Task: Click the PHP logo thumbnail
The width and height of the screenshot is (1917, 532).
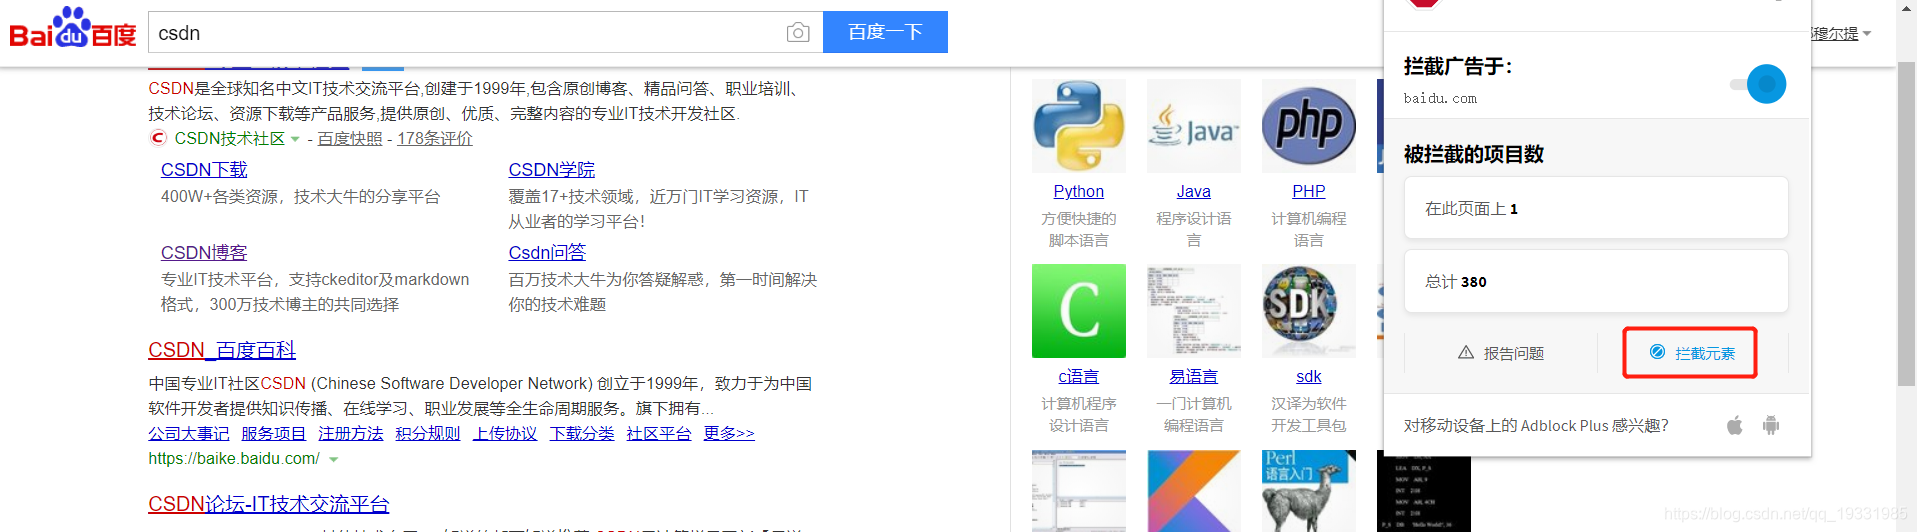Action: [x=1309, y=126]
